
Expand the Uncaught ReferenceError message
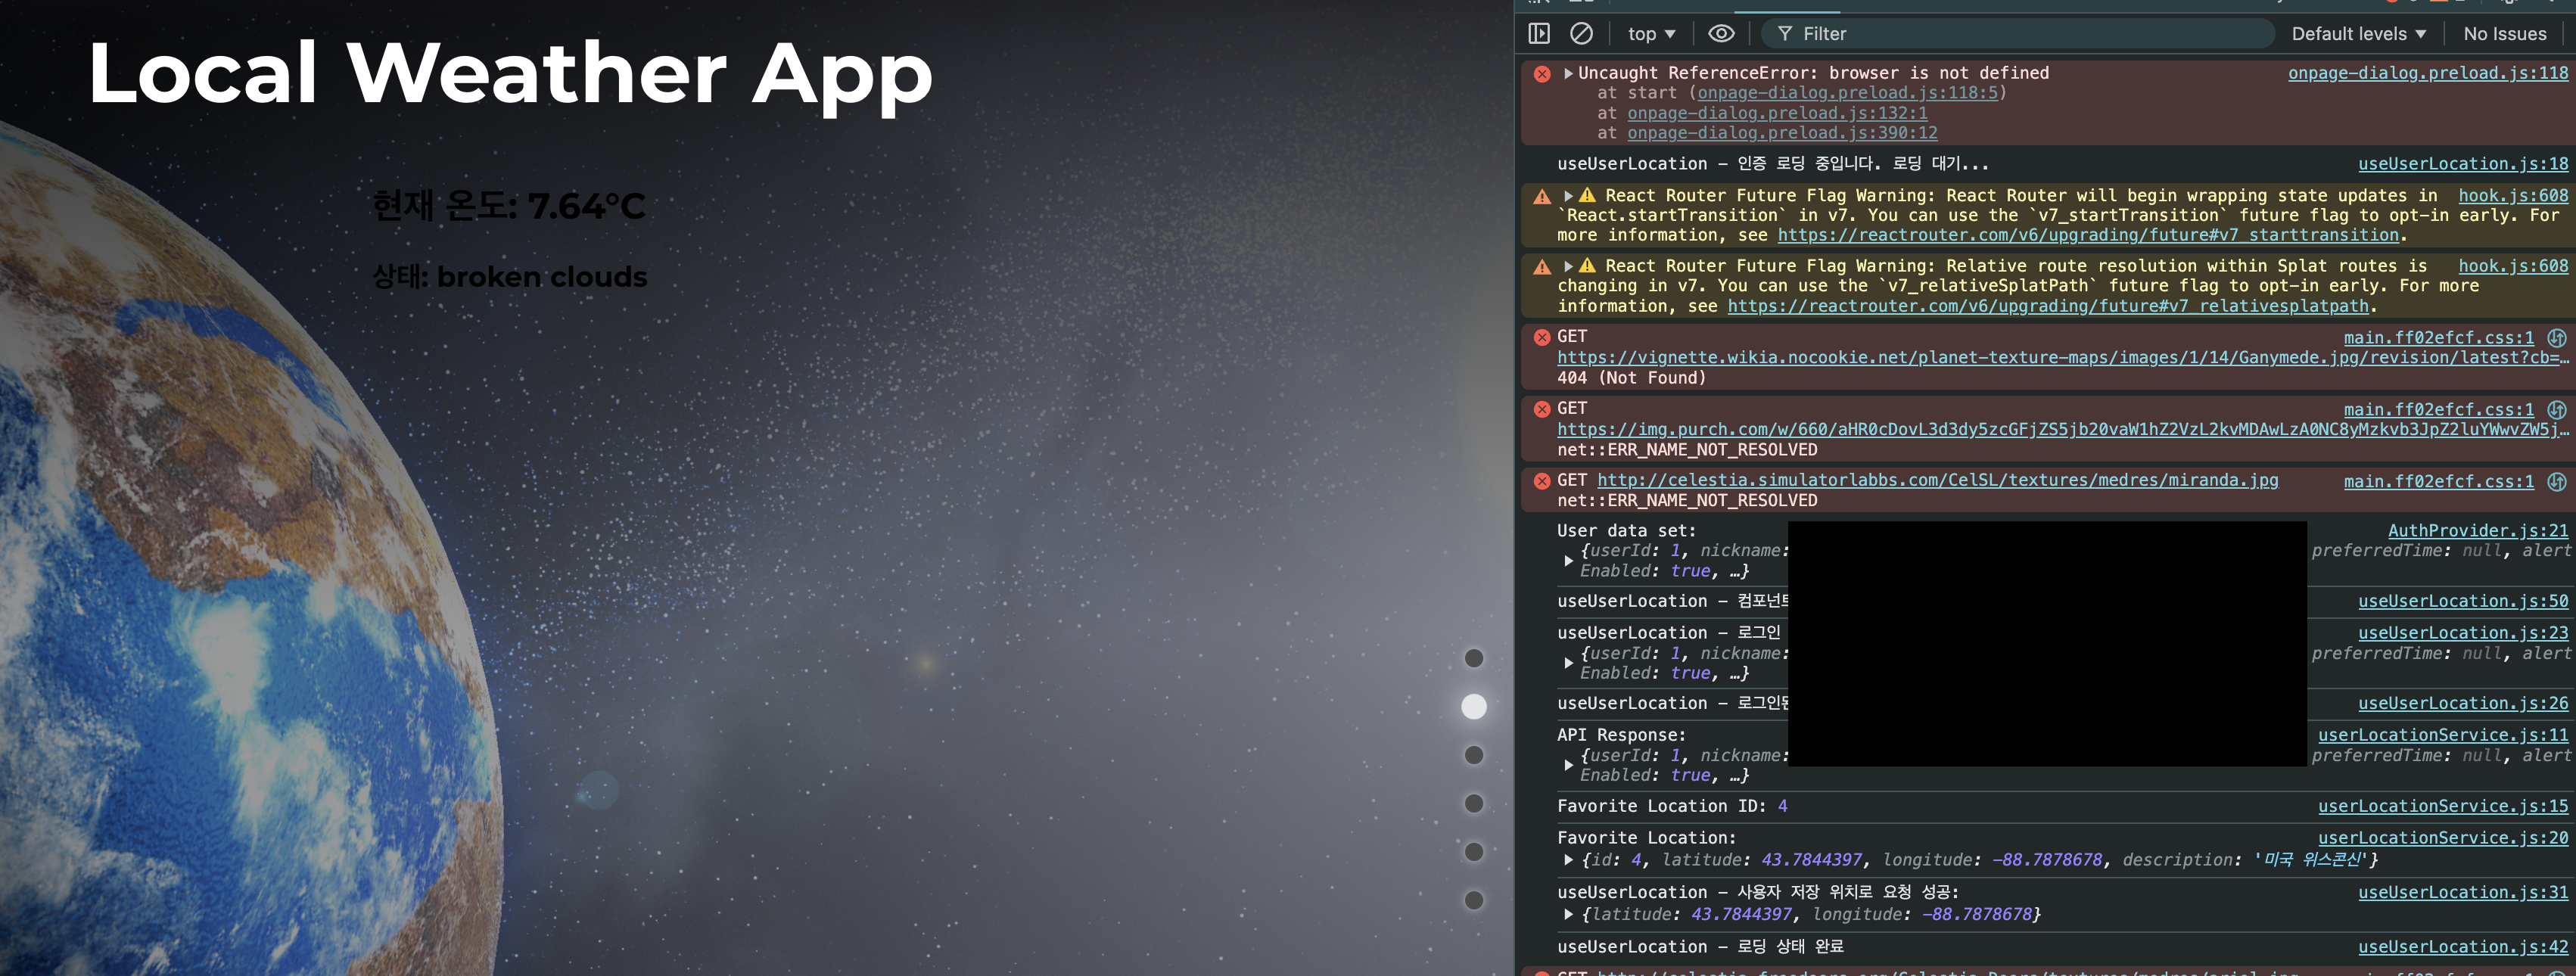[x=1568, y=73]
